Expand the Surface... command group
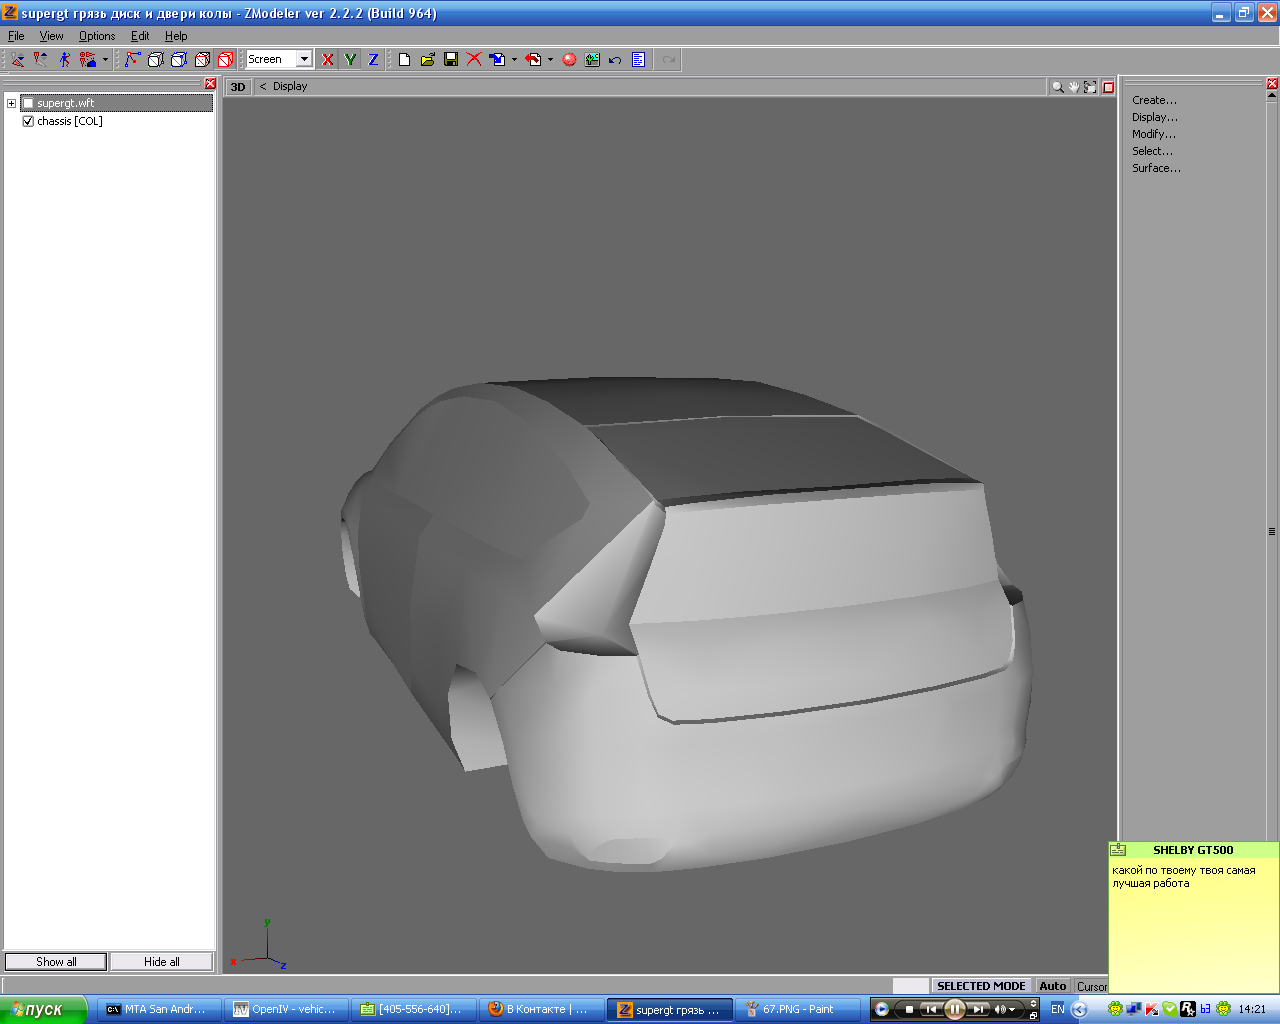 point(1156,168)
